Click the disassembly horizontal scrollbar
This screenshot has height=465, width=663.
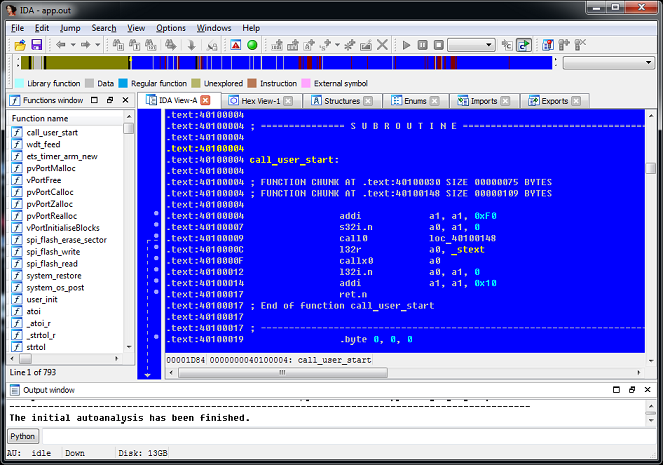point(405,372)
